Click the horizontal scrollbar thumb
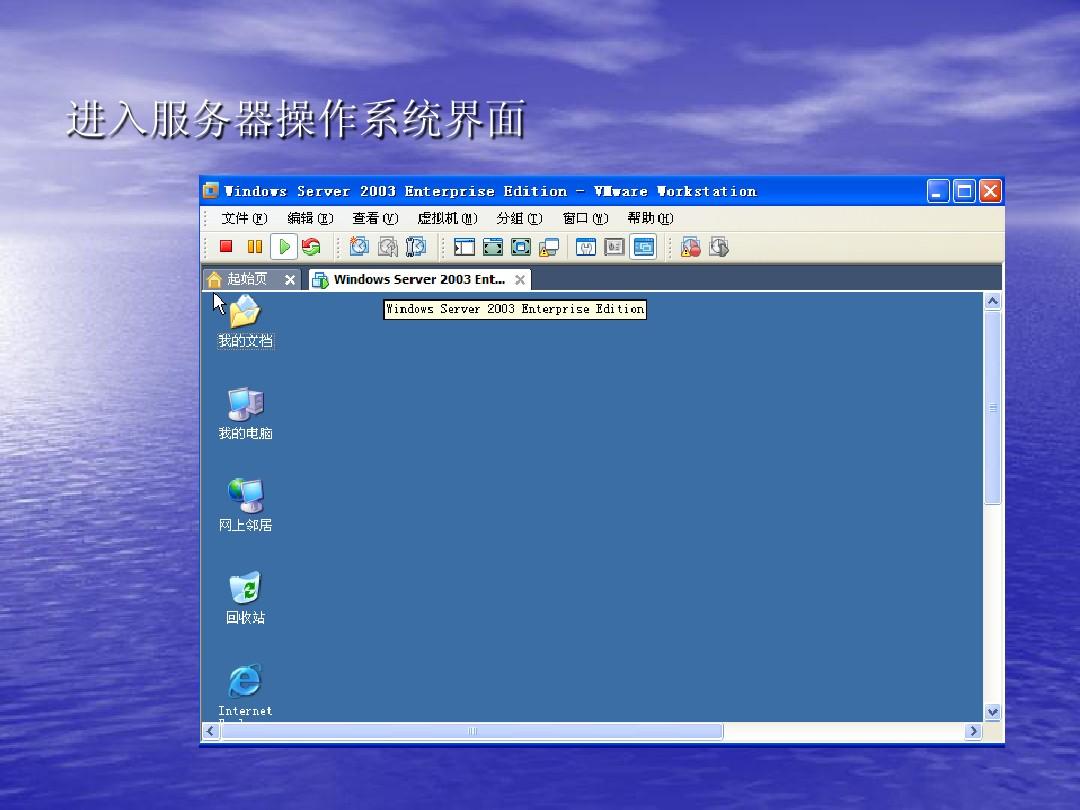Image resolution: width=1080 pixels, height=810 pixels. 472,731
